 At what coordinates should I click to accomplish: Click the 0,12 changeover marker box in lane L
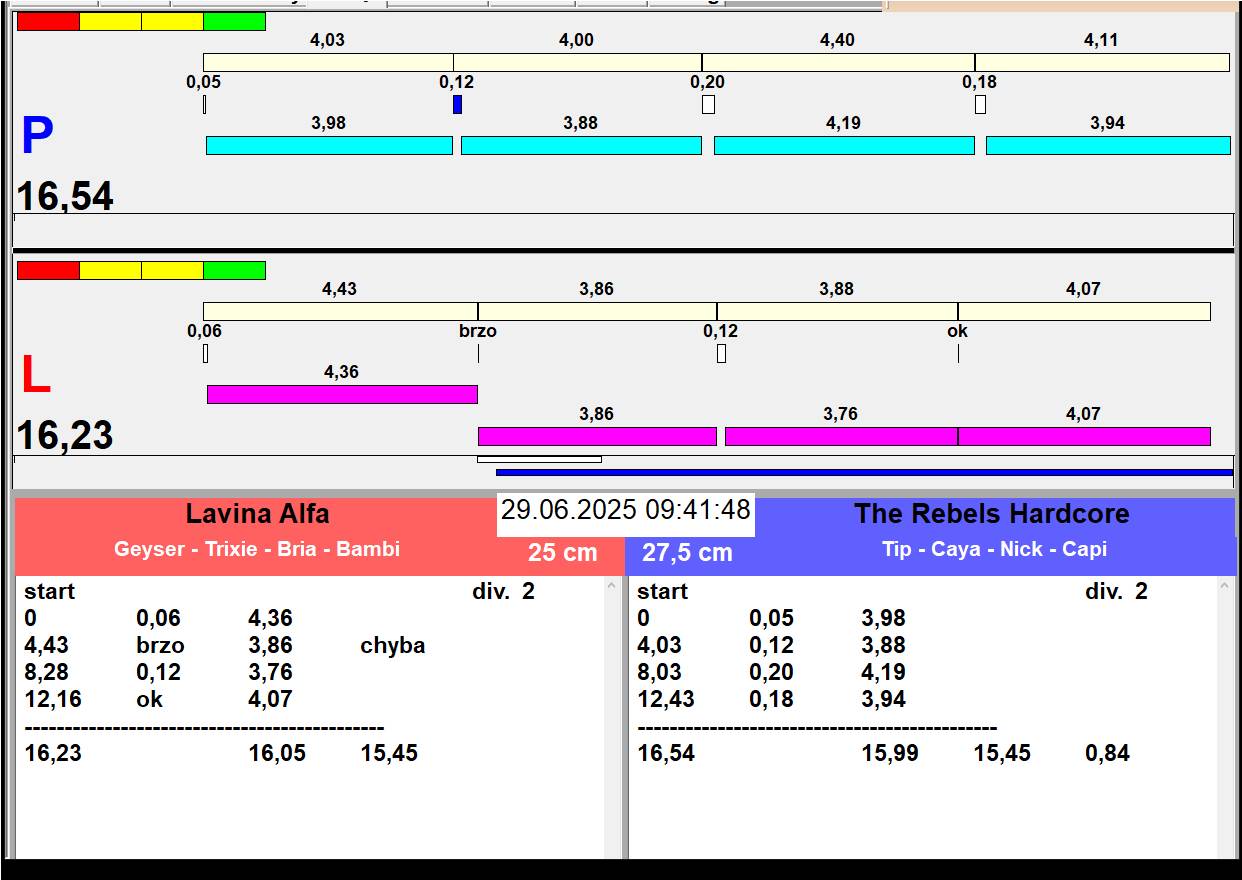pos(721,353)
